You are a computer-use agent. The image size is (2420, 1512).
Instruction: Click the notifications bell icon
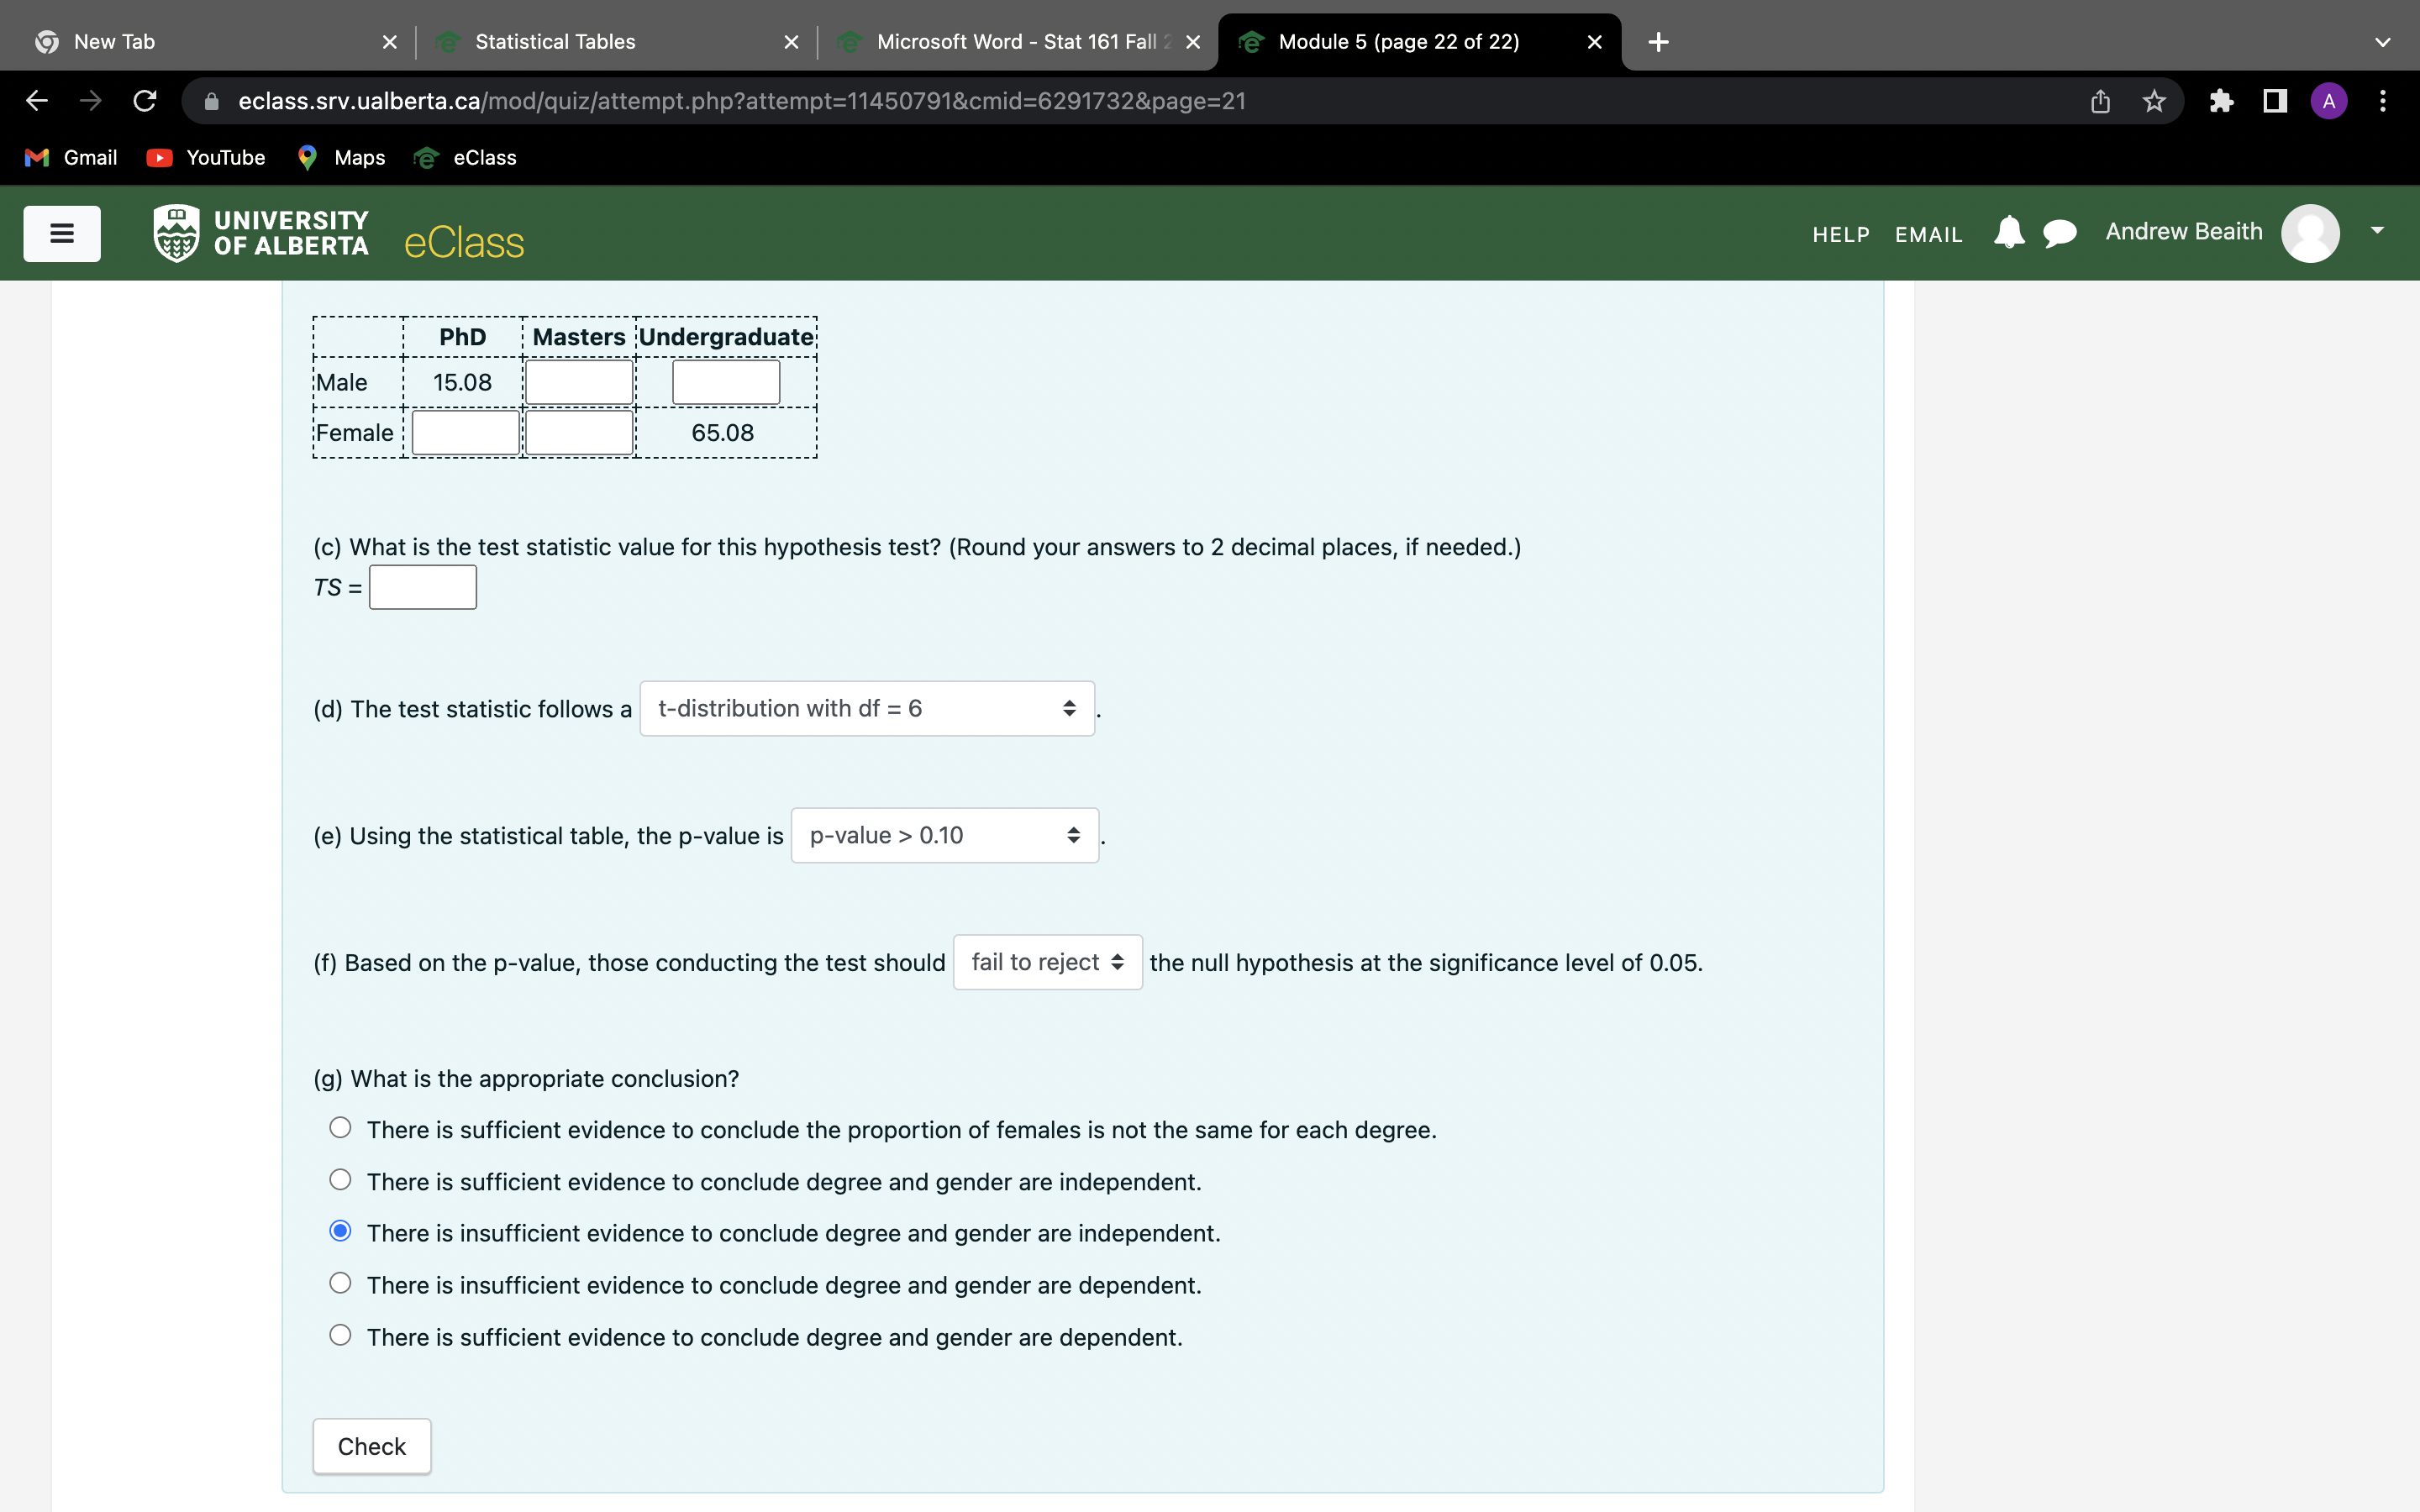(2008, 232)
